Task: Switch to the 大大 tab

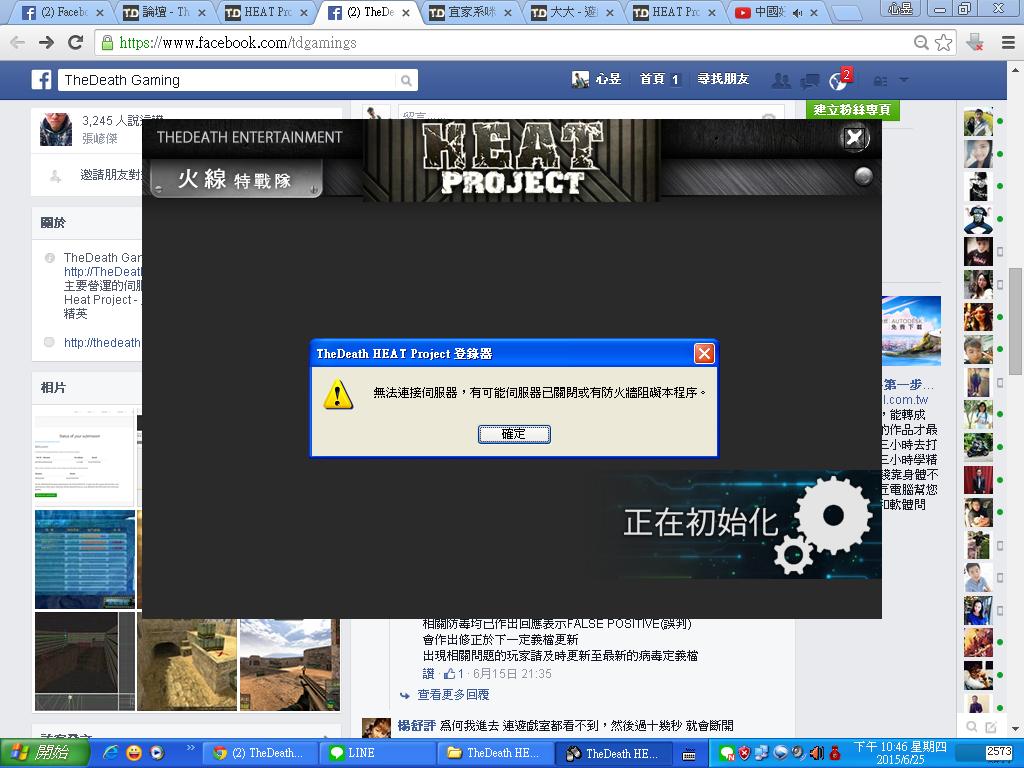Action: pyautogui.click(x=573, y=12)
